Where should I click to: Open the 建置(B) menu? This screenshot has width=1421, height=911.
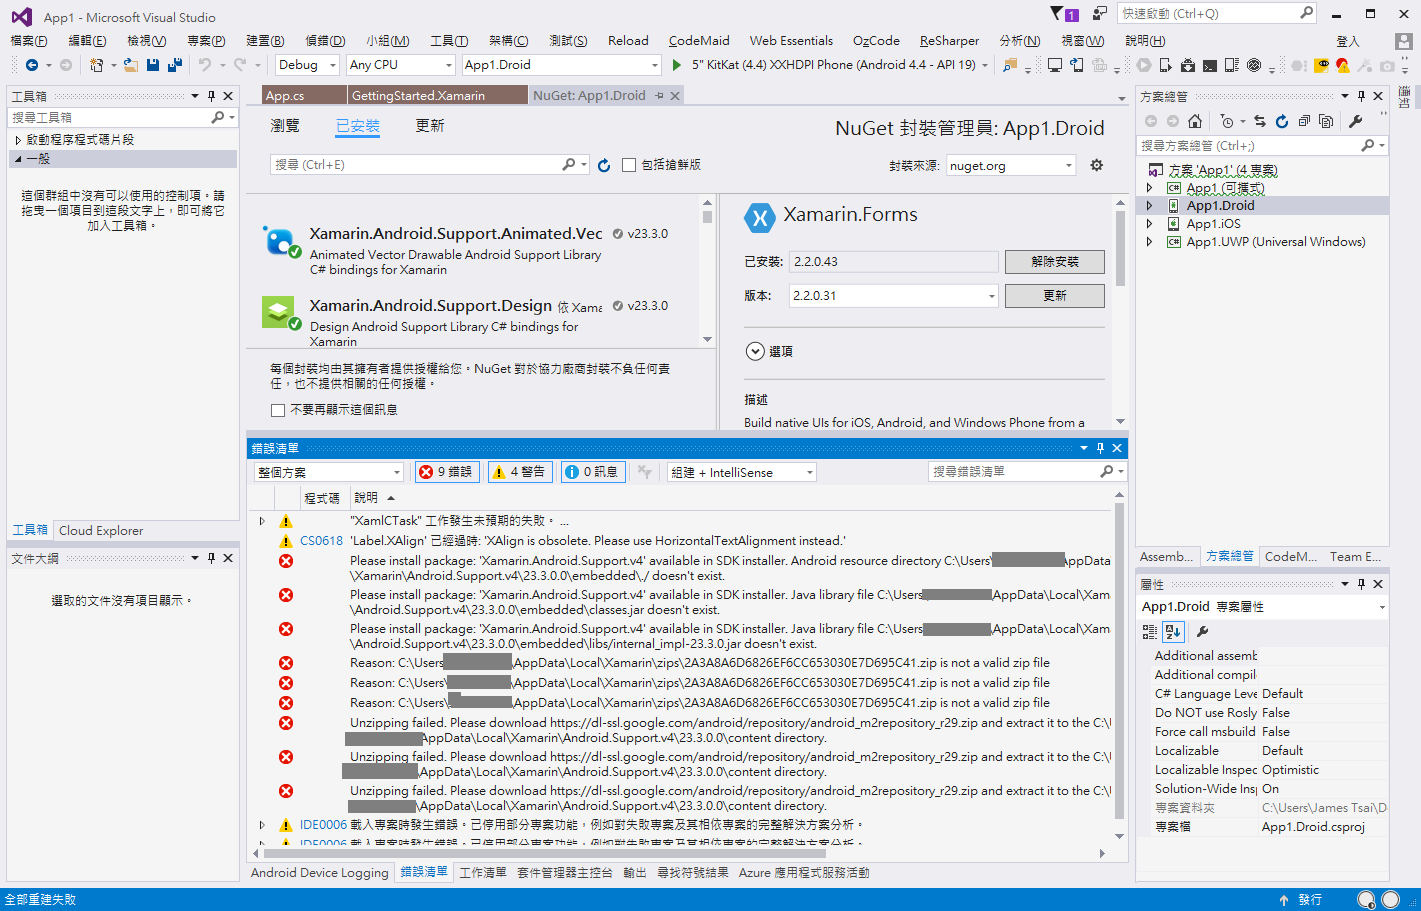point(265,41)
